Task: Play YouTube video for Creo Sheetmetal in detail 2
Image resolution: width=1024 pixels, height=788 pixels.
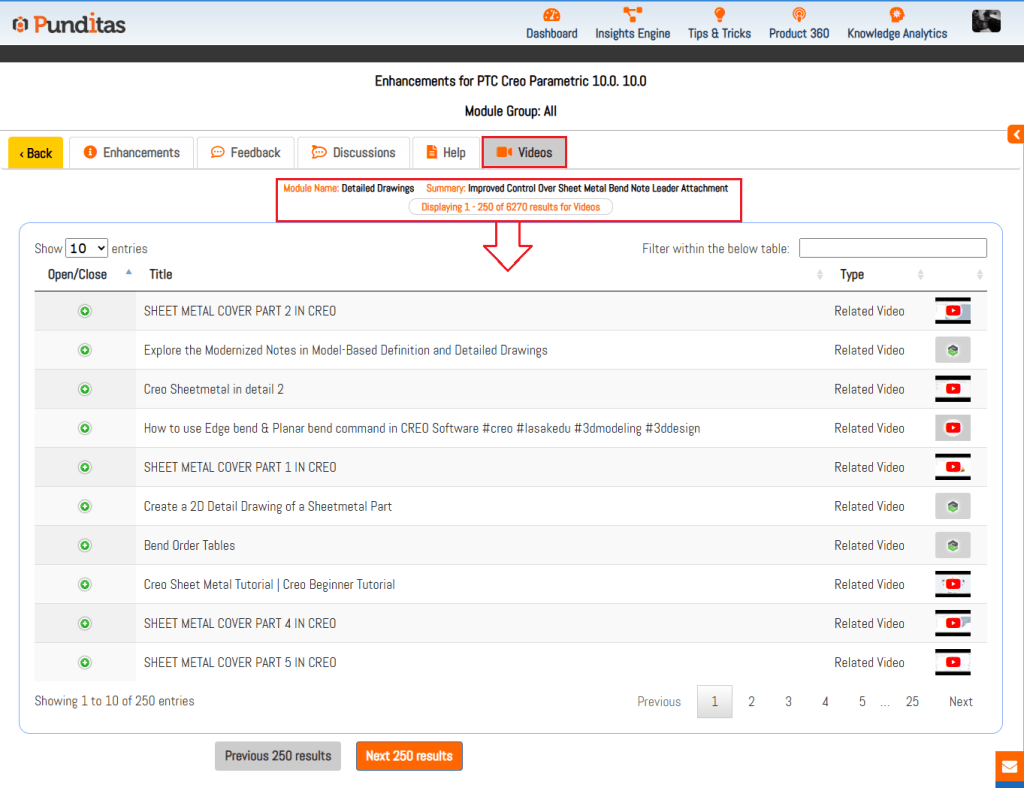Action: pyautogui.click(x=952, y=389)
